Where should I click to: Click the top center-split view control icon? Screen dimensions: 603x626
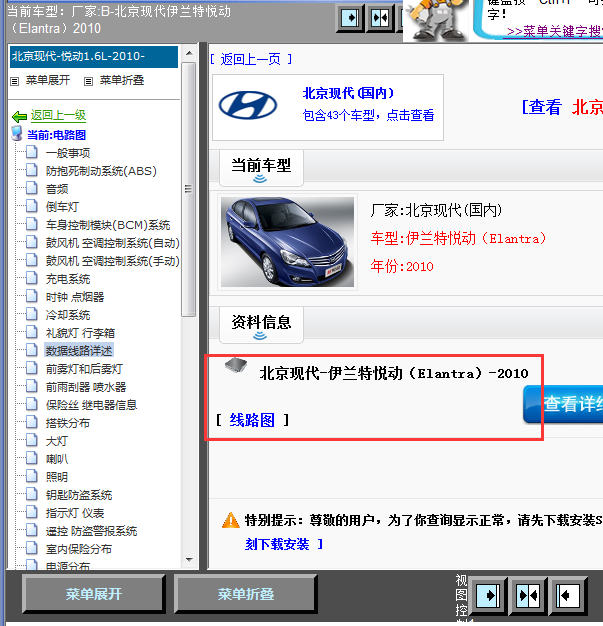[380, 18]
